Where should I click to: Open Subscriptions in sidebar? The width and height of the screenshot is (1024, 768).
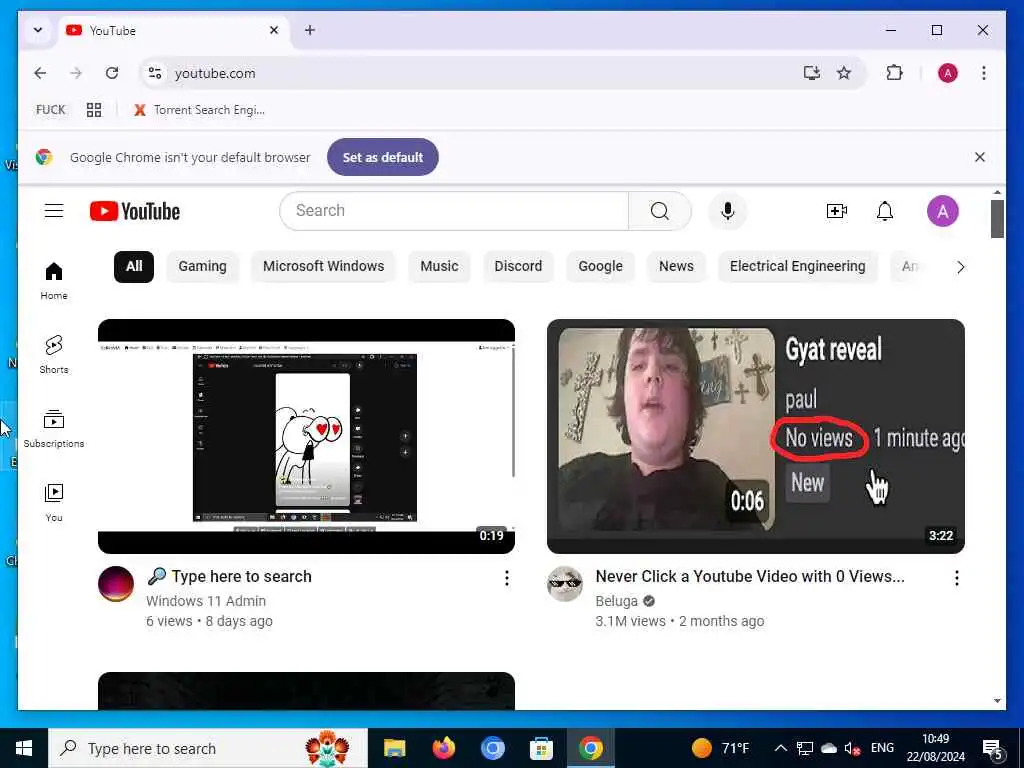(x=54, y=428)
